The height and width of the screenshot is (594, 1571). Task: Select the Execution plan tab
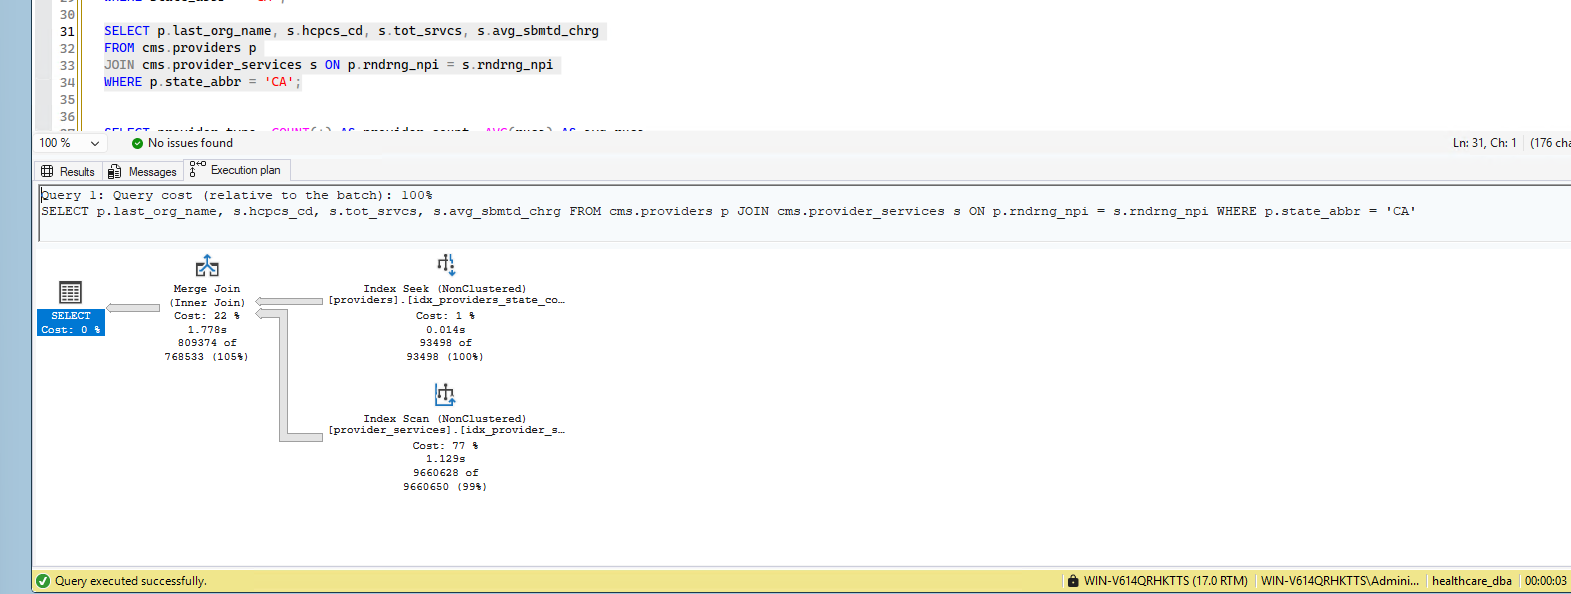tap(236, 170)
